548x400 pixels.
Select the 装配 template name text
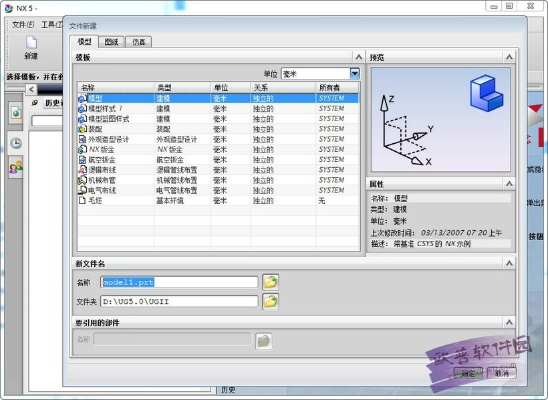(95, 129)
